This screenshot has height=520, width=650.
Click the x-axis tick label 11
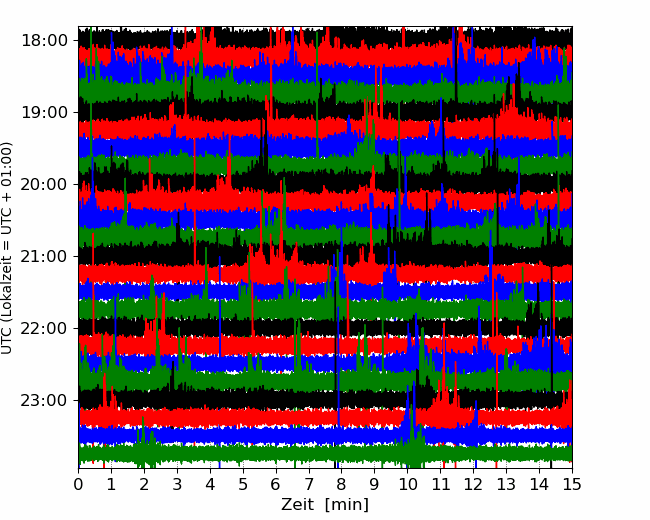click(440, 484)
